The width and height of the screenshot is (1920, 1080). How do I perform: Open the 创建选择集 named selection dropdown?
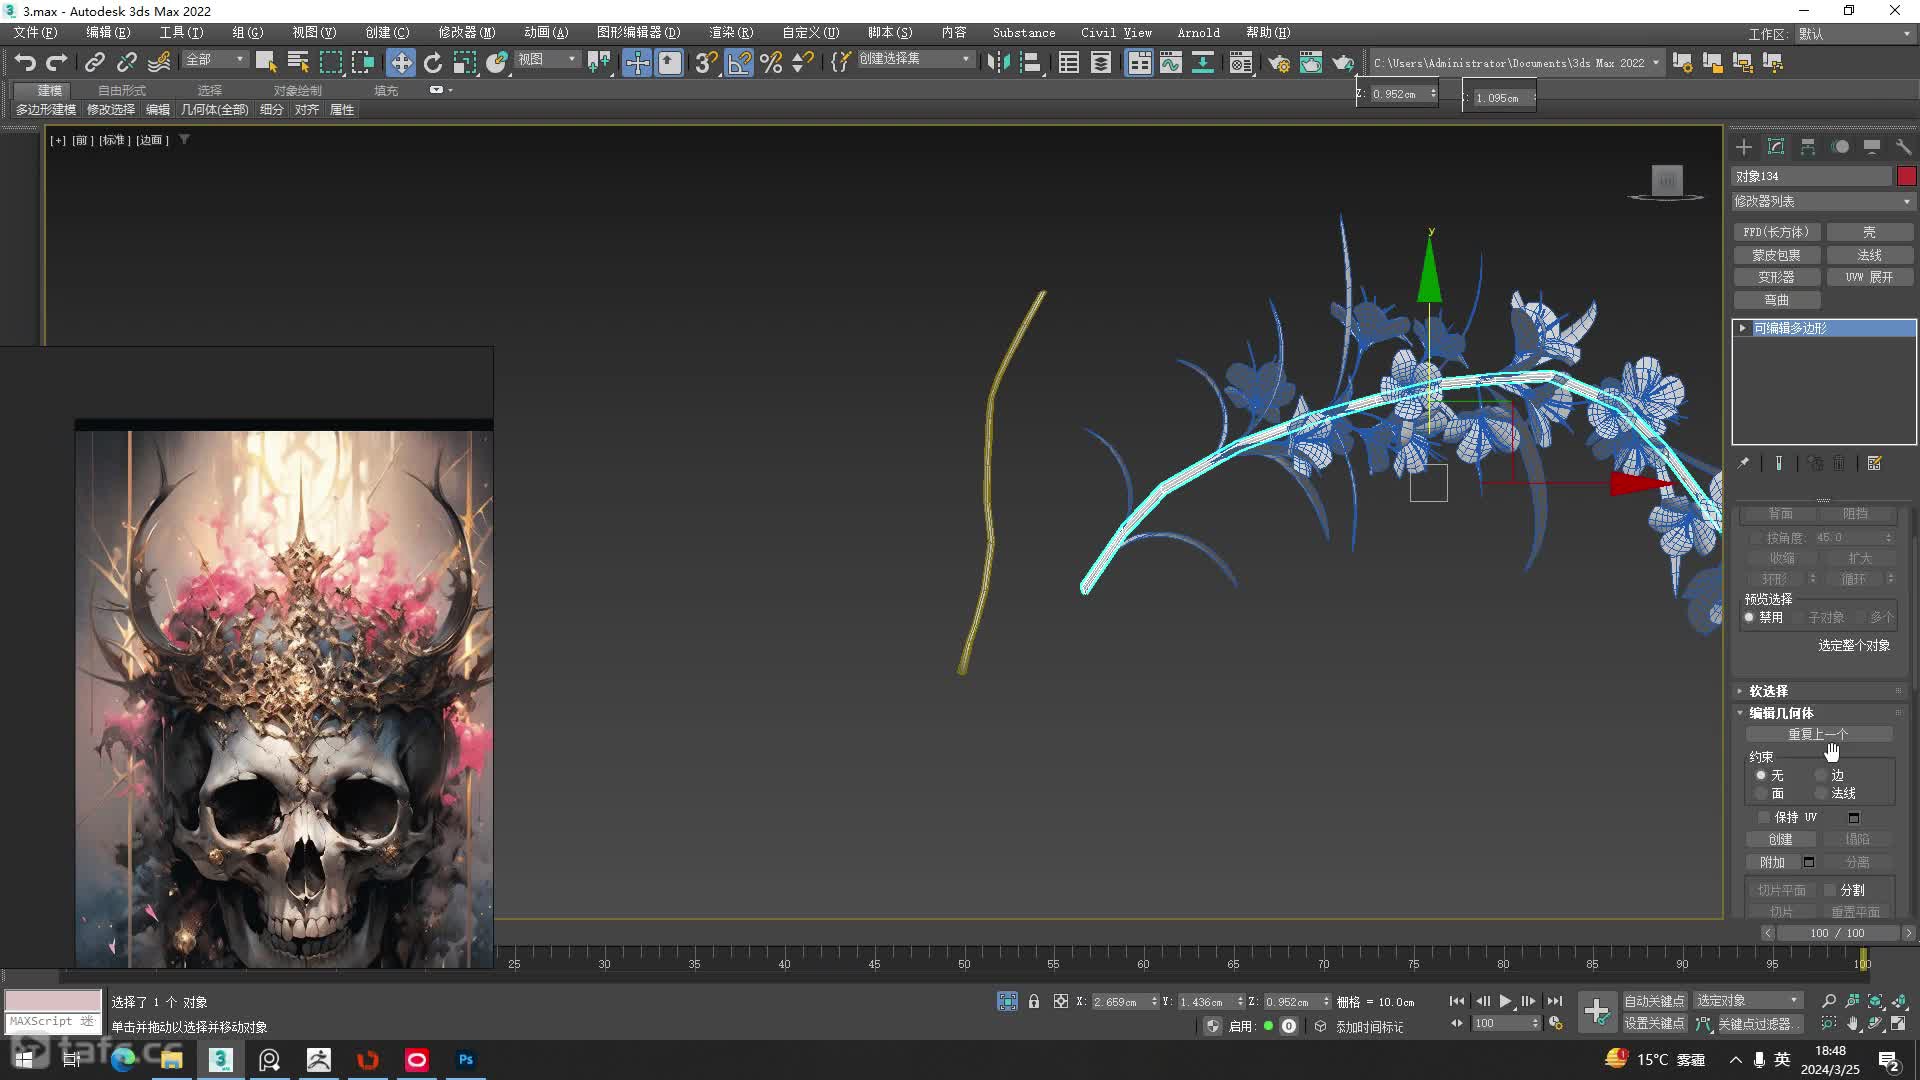[915, 60]
